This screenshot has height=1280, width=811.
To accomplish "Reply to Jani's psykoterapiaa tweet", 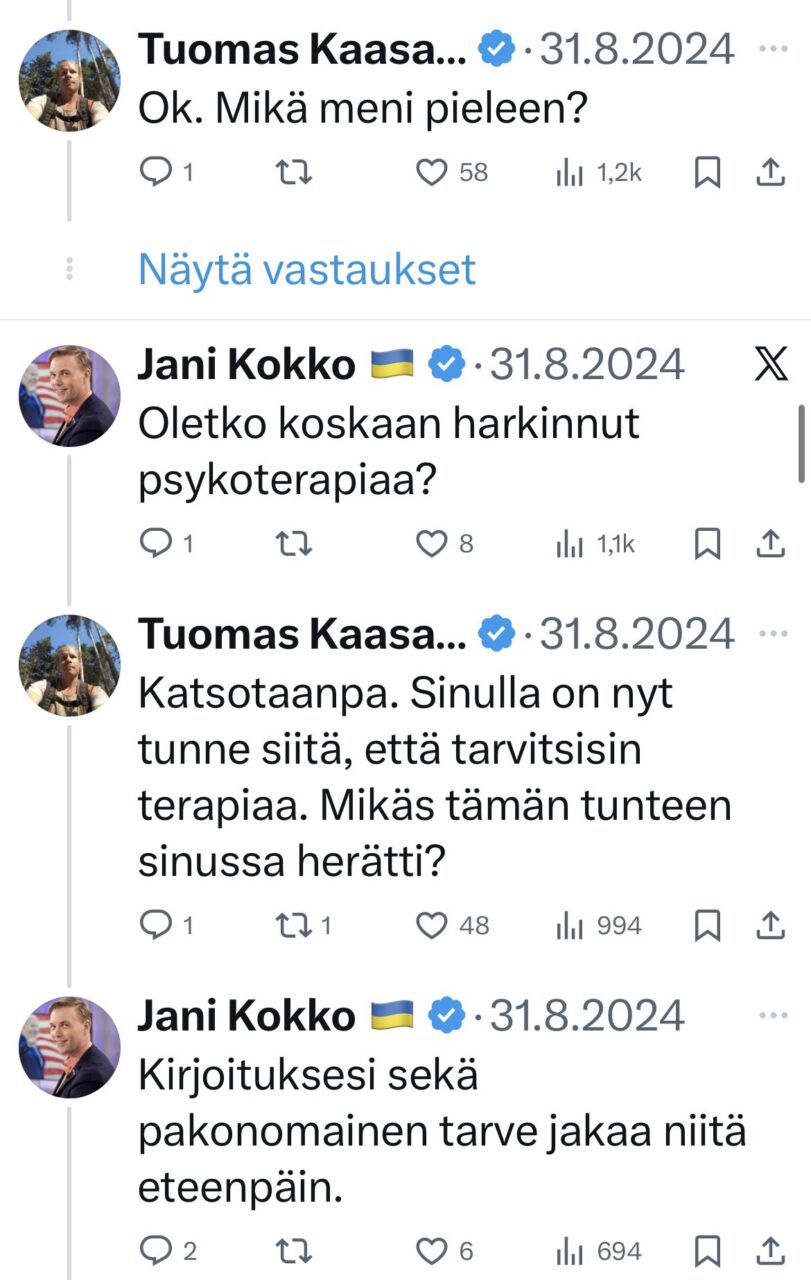I will click(x=155, y=543).
